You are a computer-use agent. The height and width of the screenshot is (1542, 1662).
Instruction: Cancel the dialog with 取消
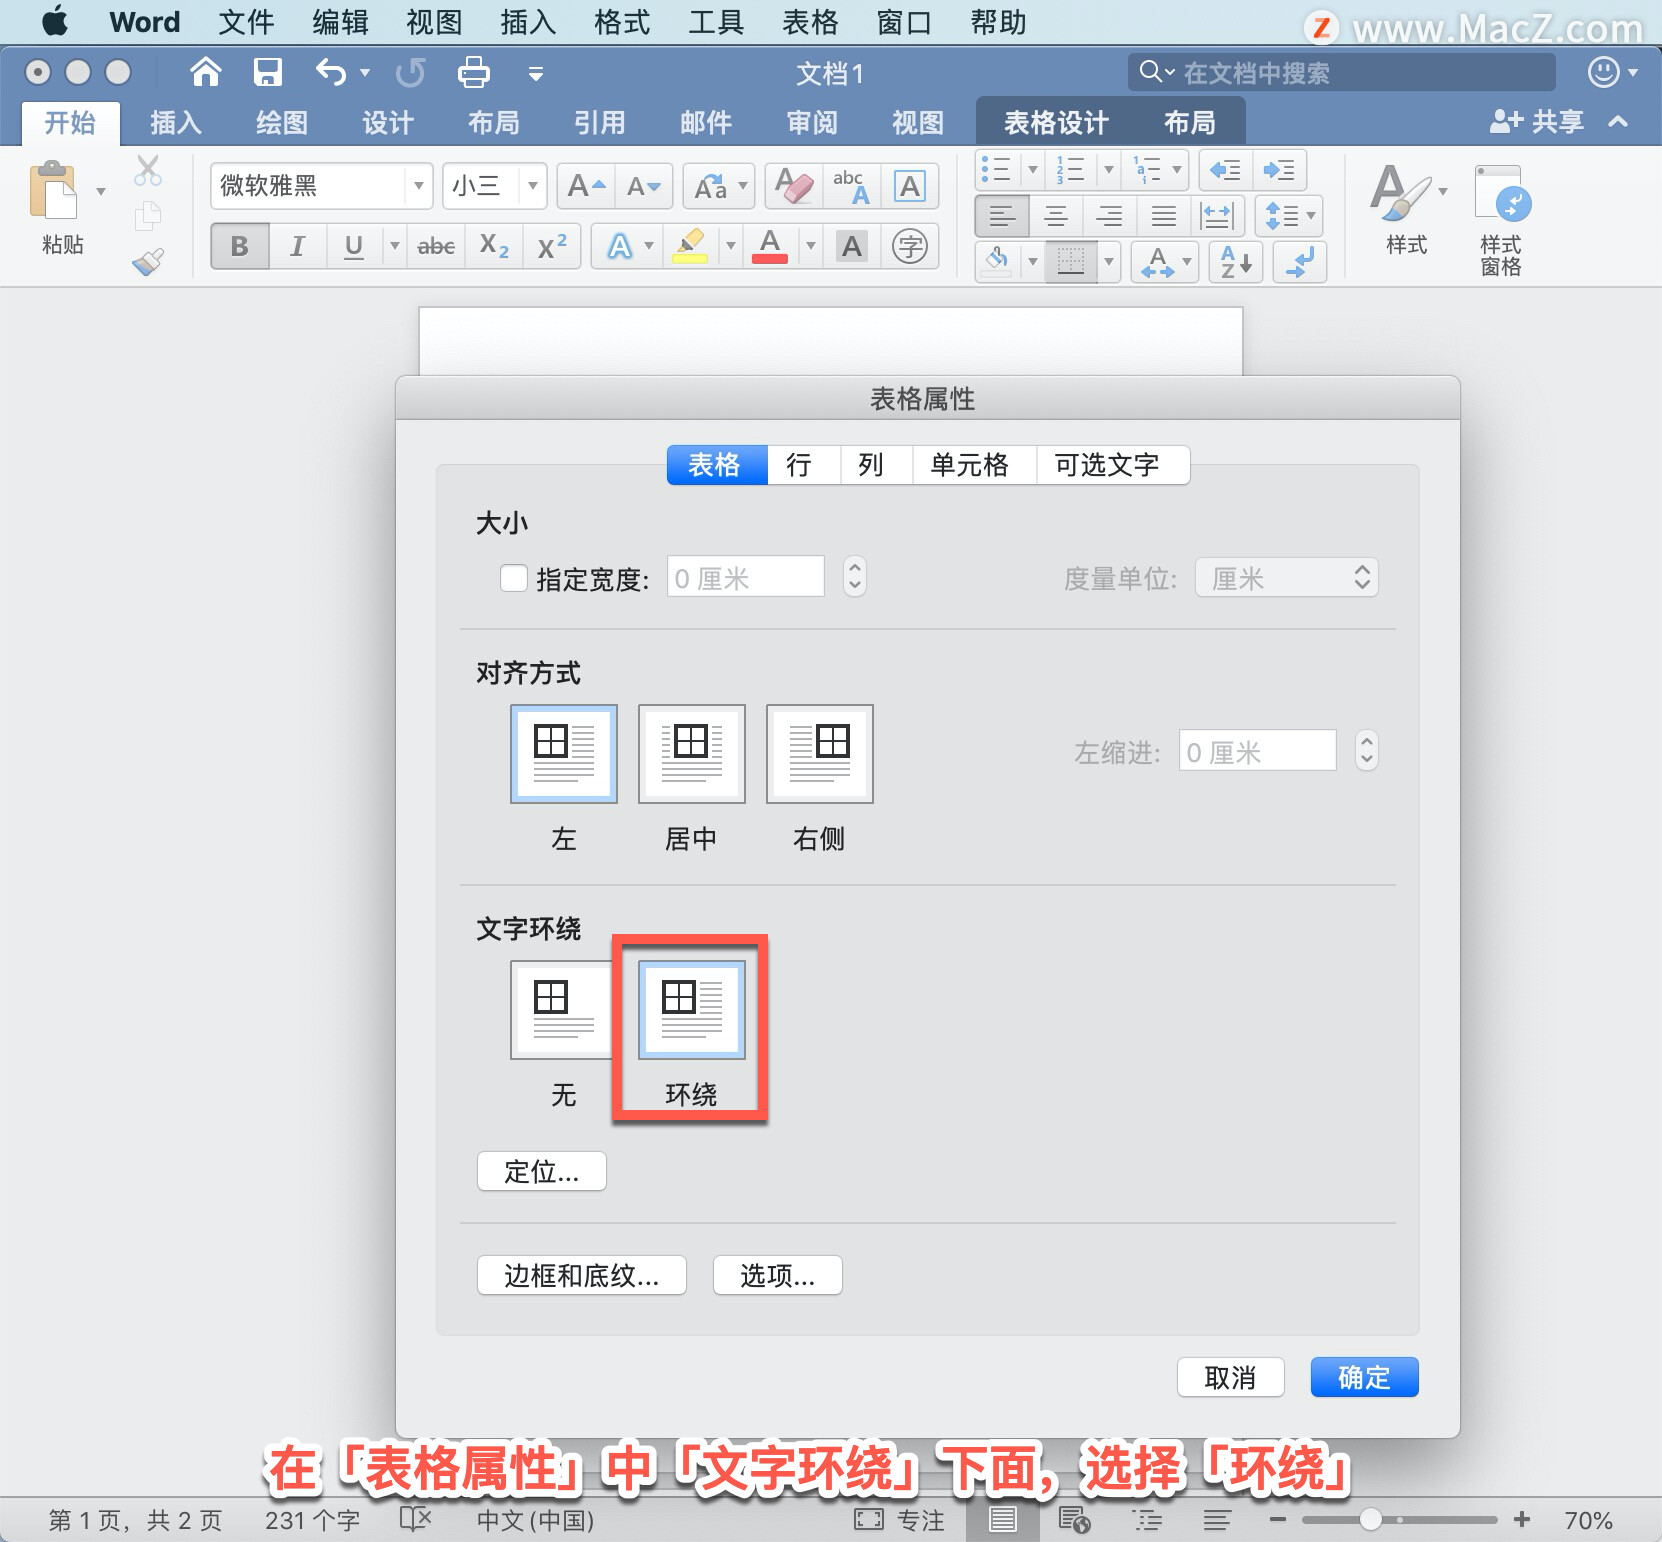(x=1230, y=1377)
